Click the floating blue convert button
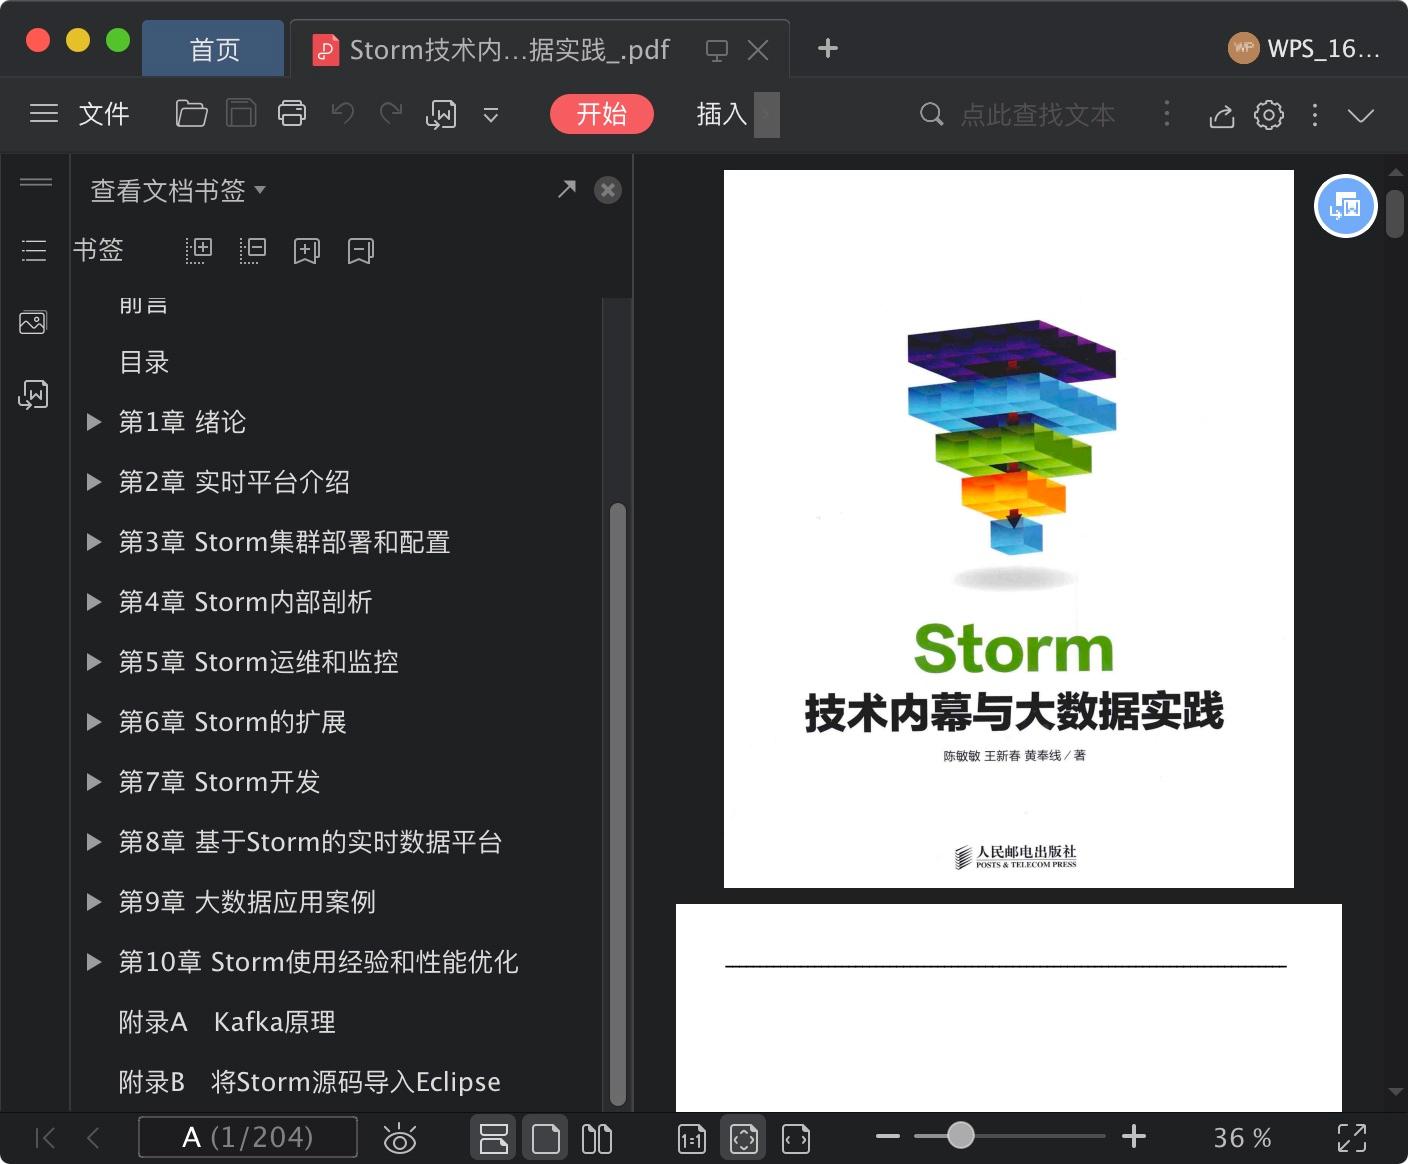The image size is (1408, 1164). (1345, 206)
